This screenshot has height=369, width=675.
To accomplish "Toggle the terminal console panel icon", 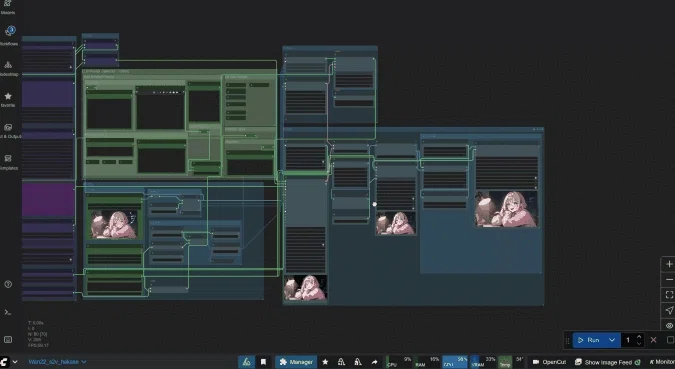I will [x=8, y=312].
